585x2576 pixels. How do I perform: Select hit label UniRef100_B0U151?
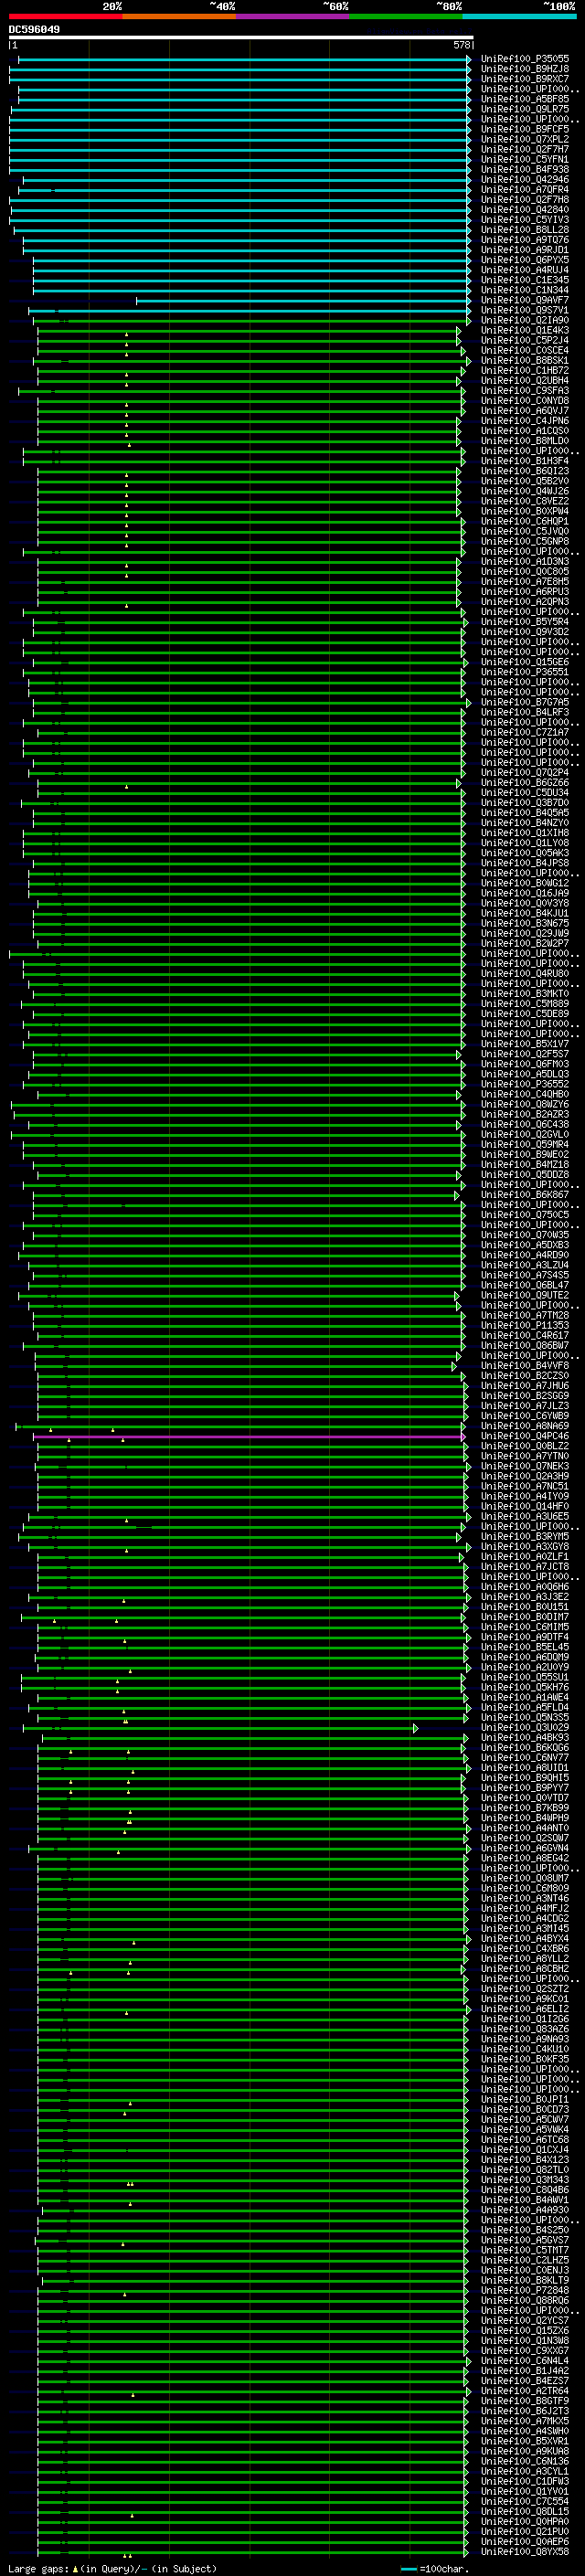click(525, 1607)
